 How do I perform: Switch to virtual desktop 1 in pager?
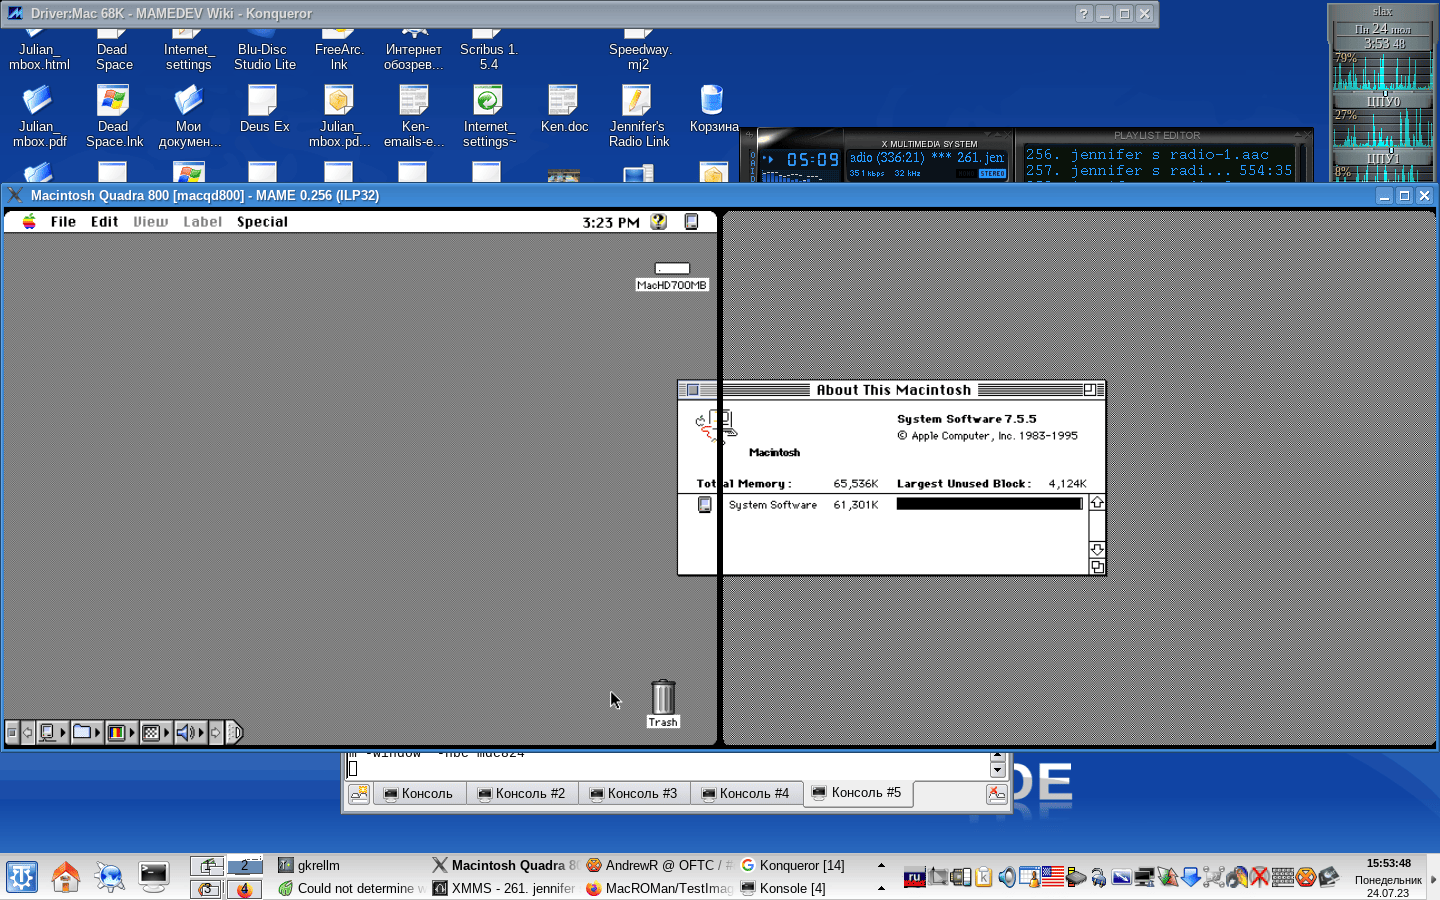207,866
